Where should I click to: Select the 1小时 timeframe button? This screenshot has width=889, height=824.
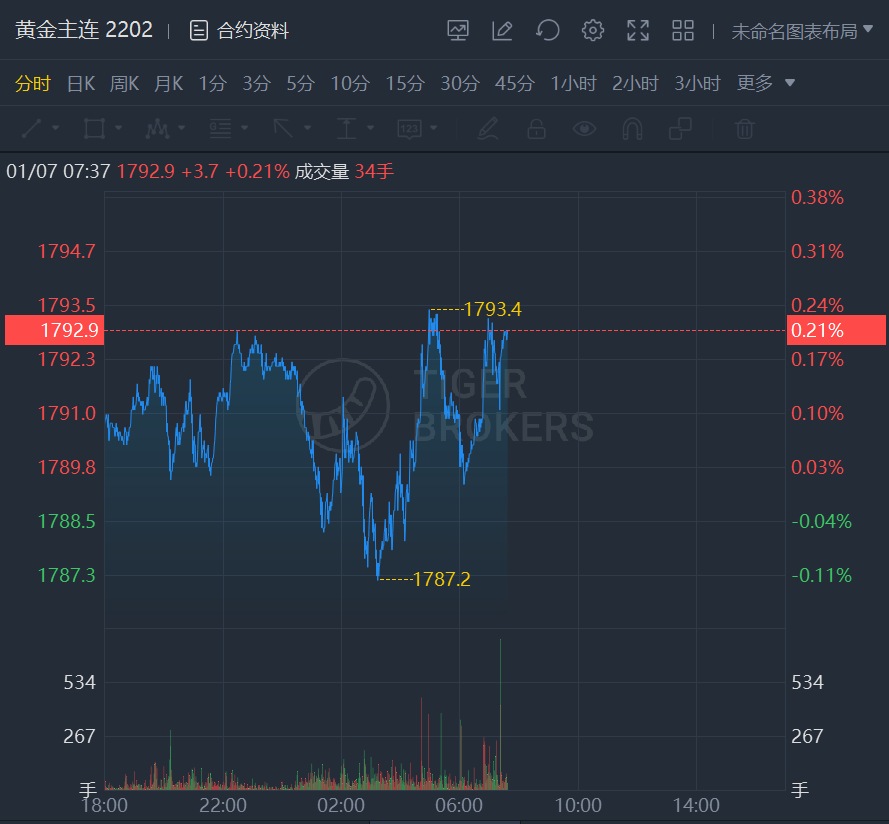pos(574,83)
